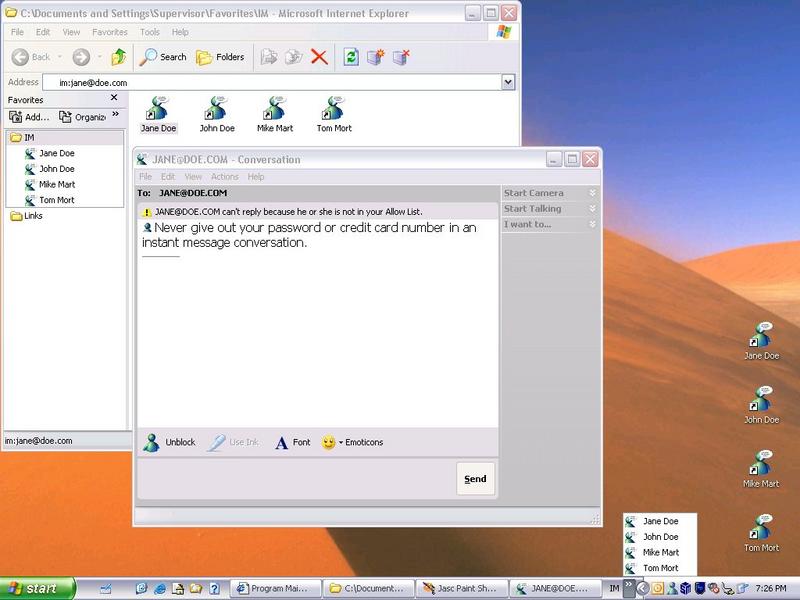The height and width of the screenshot is (600, 800).
Task: Open the Address bar dropdown arrow
Action: [x=508, y=82]
